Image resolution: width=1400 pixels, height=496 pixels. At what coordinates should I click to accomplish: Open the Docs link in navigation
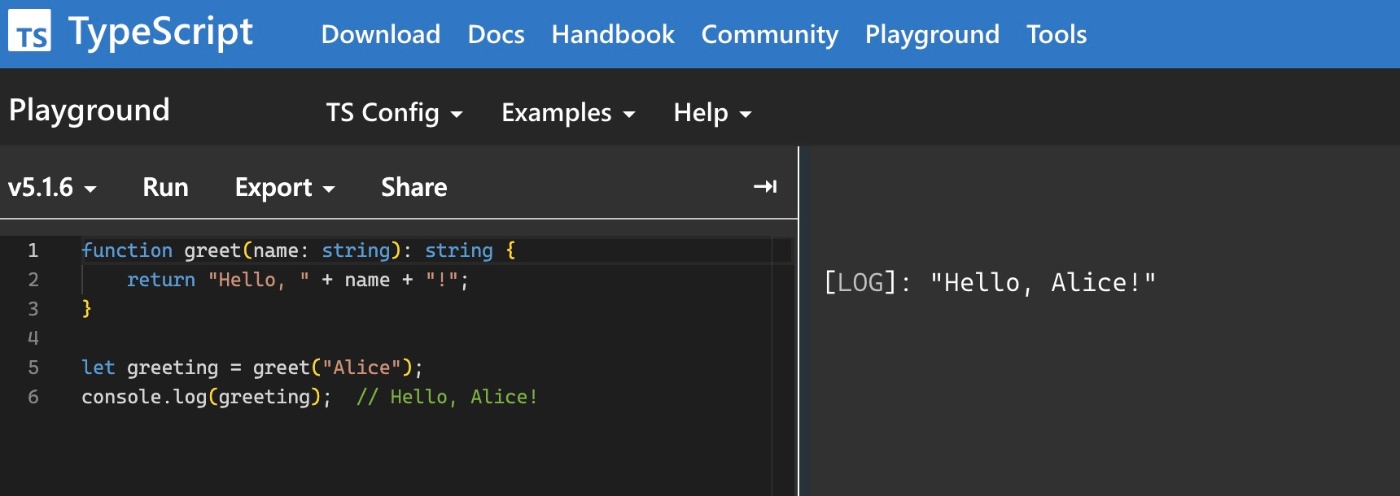coord(496,34)
